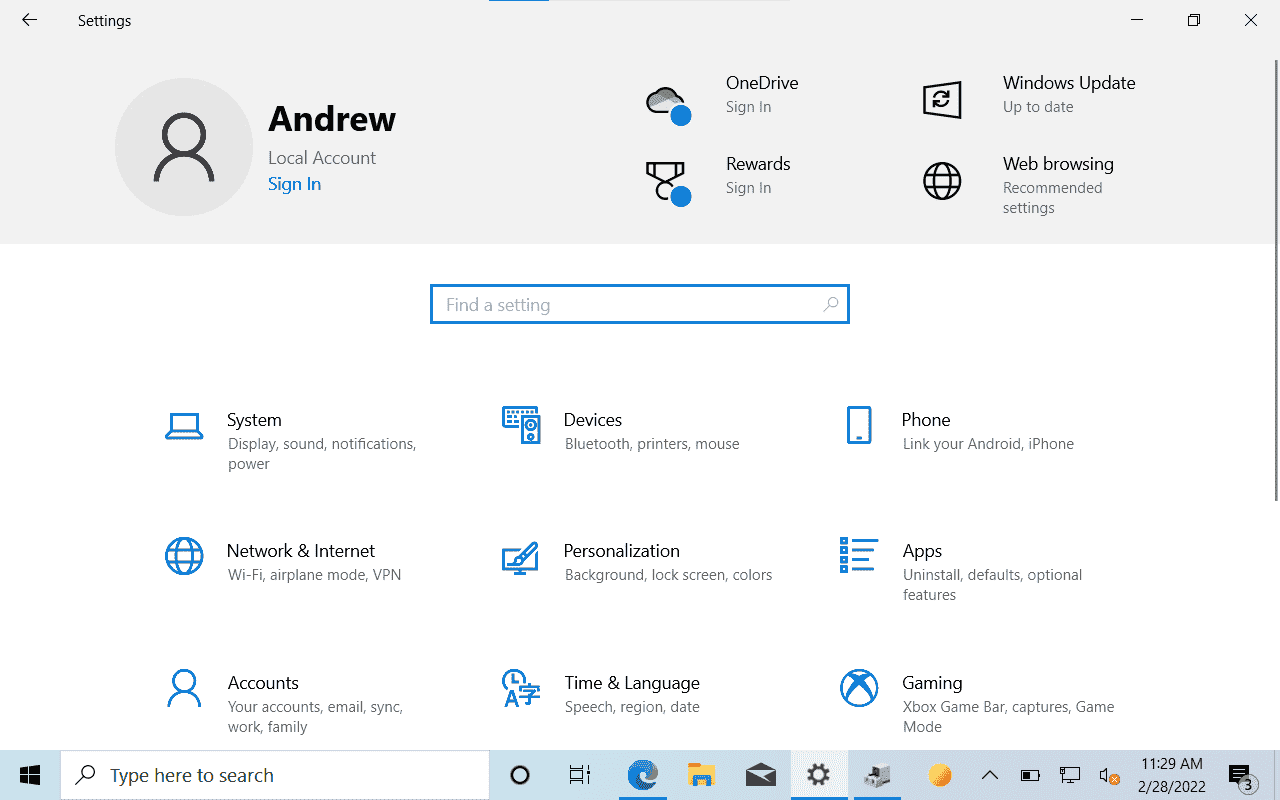Open File Explorer from the taskbar
This screenshot has height=800, width=1280.
click(702, 775)
